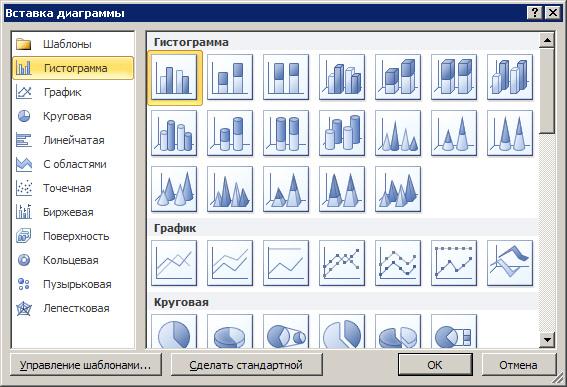Select the stacked line chart

(230, 263)
